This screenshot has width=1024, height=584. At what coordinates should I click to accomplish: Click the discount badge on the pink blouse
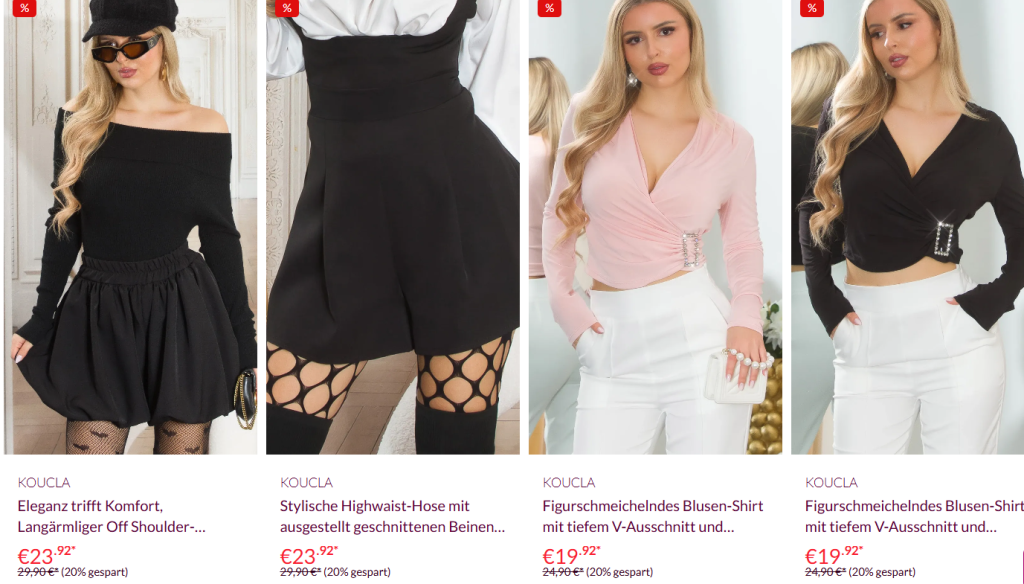[x=549, y=8]
